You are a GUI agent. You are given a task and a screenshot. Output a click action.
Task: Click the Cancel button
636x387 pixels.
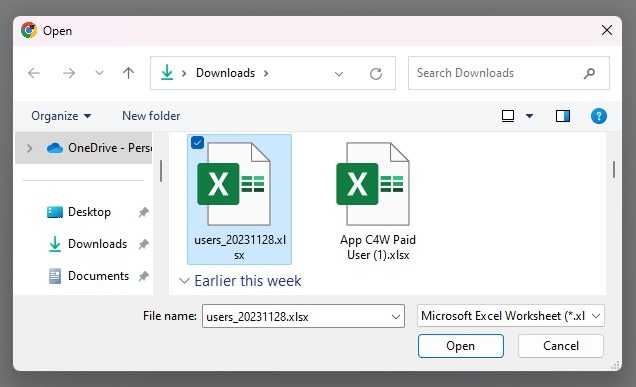pos(561,346)
